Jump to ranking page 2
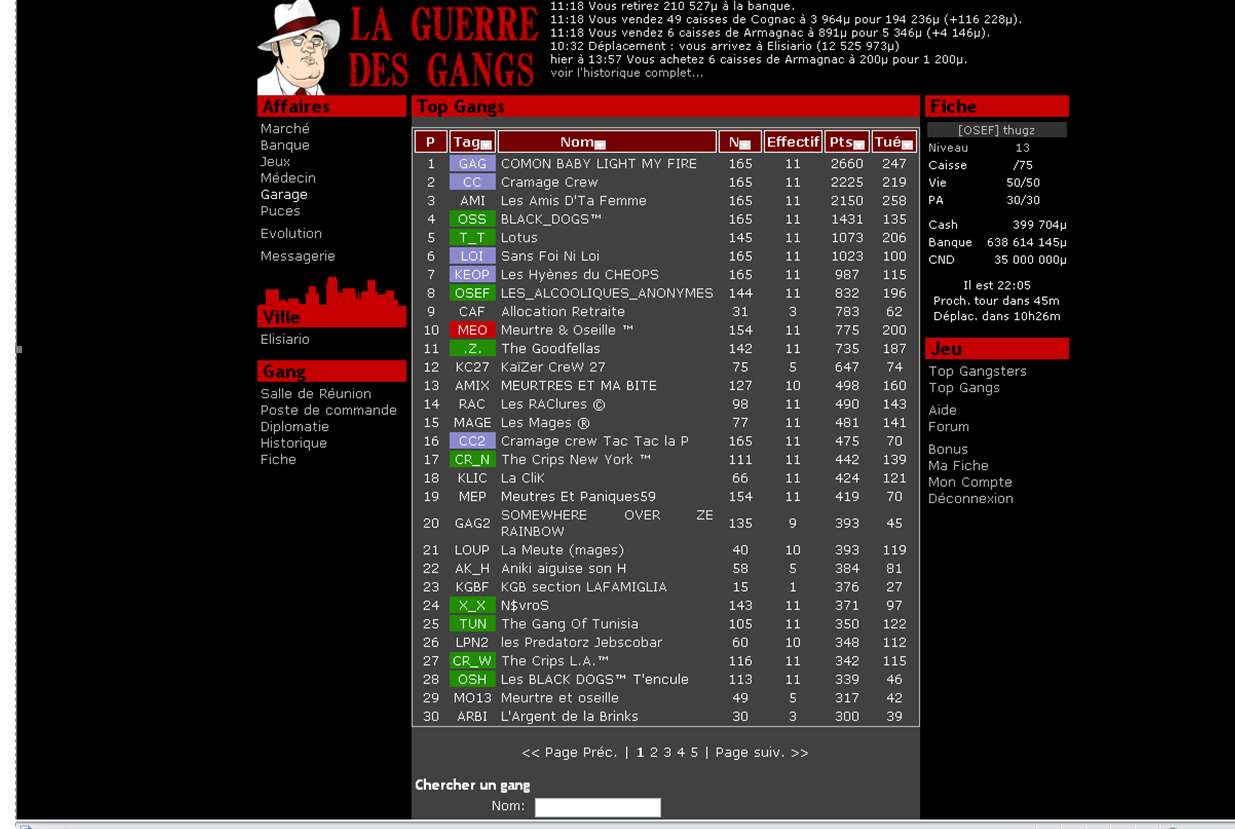The height and width of the screenshot is (829, 1235). [654, 753]
